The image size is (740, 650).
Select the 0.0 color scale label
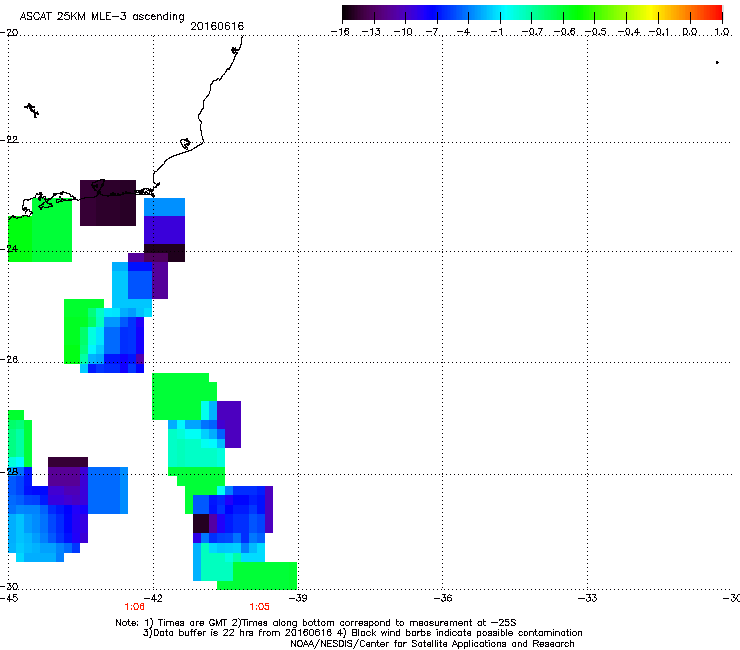[x=690, y=32]
